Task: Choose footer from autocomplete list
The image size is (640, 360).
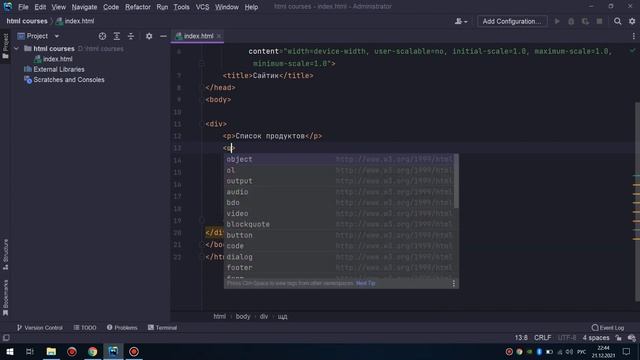Action: click(x=339, y=267)
